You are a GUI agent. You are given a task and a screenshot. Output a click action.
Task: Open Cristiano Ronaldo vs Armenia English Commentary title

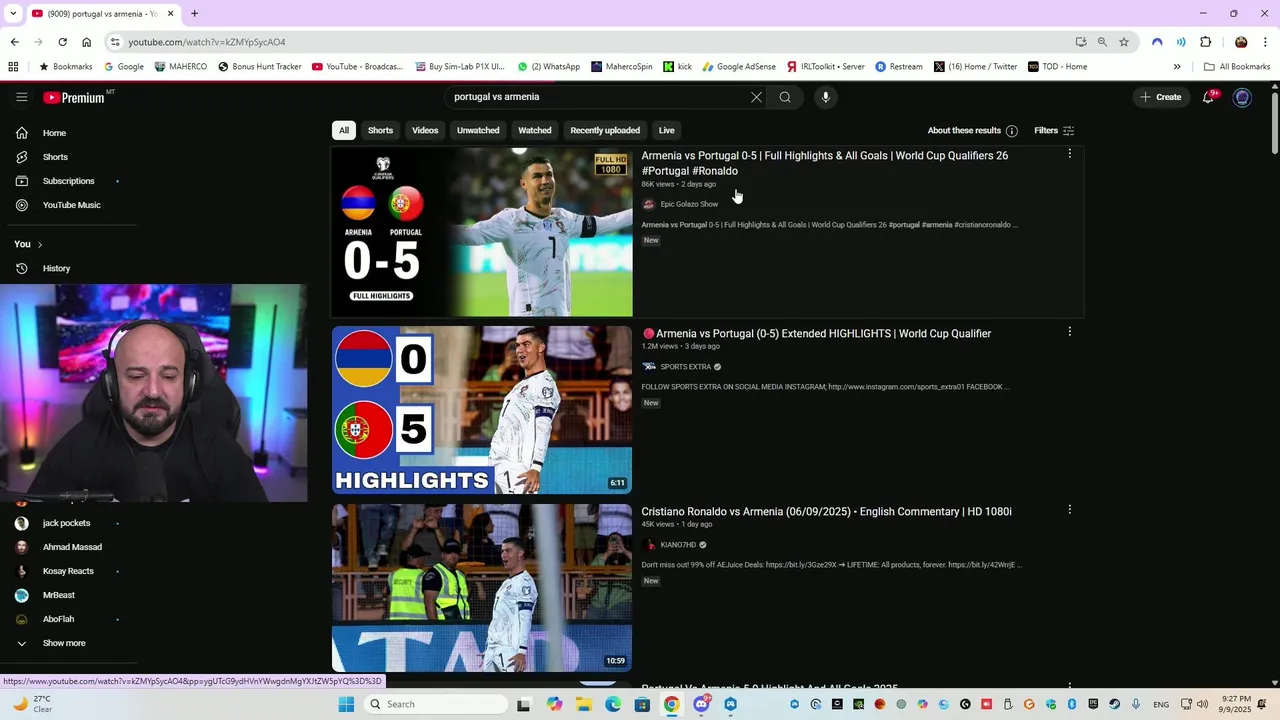[826, 512]
